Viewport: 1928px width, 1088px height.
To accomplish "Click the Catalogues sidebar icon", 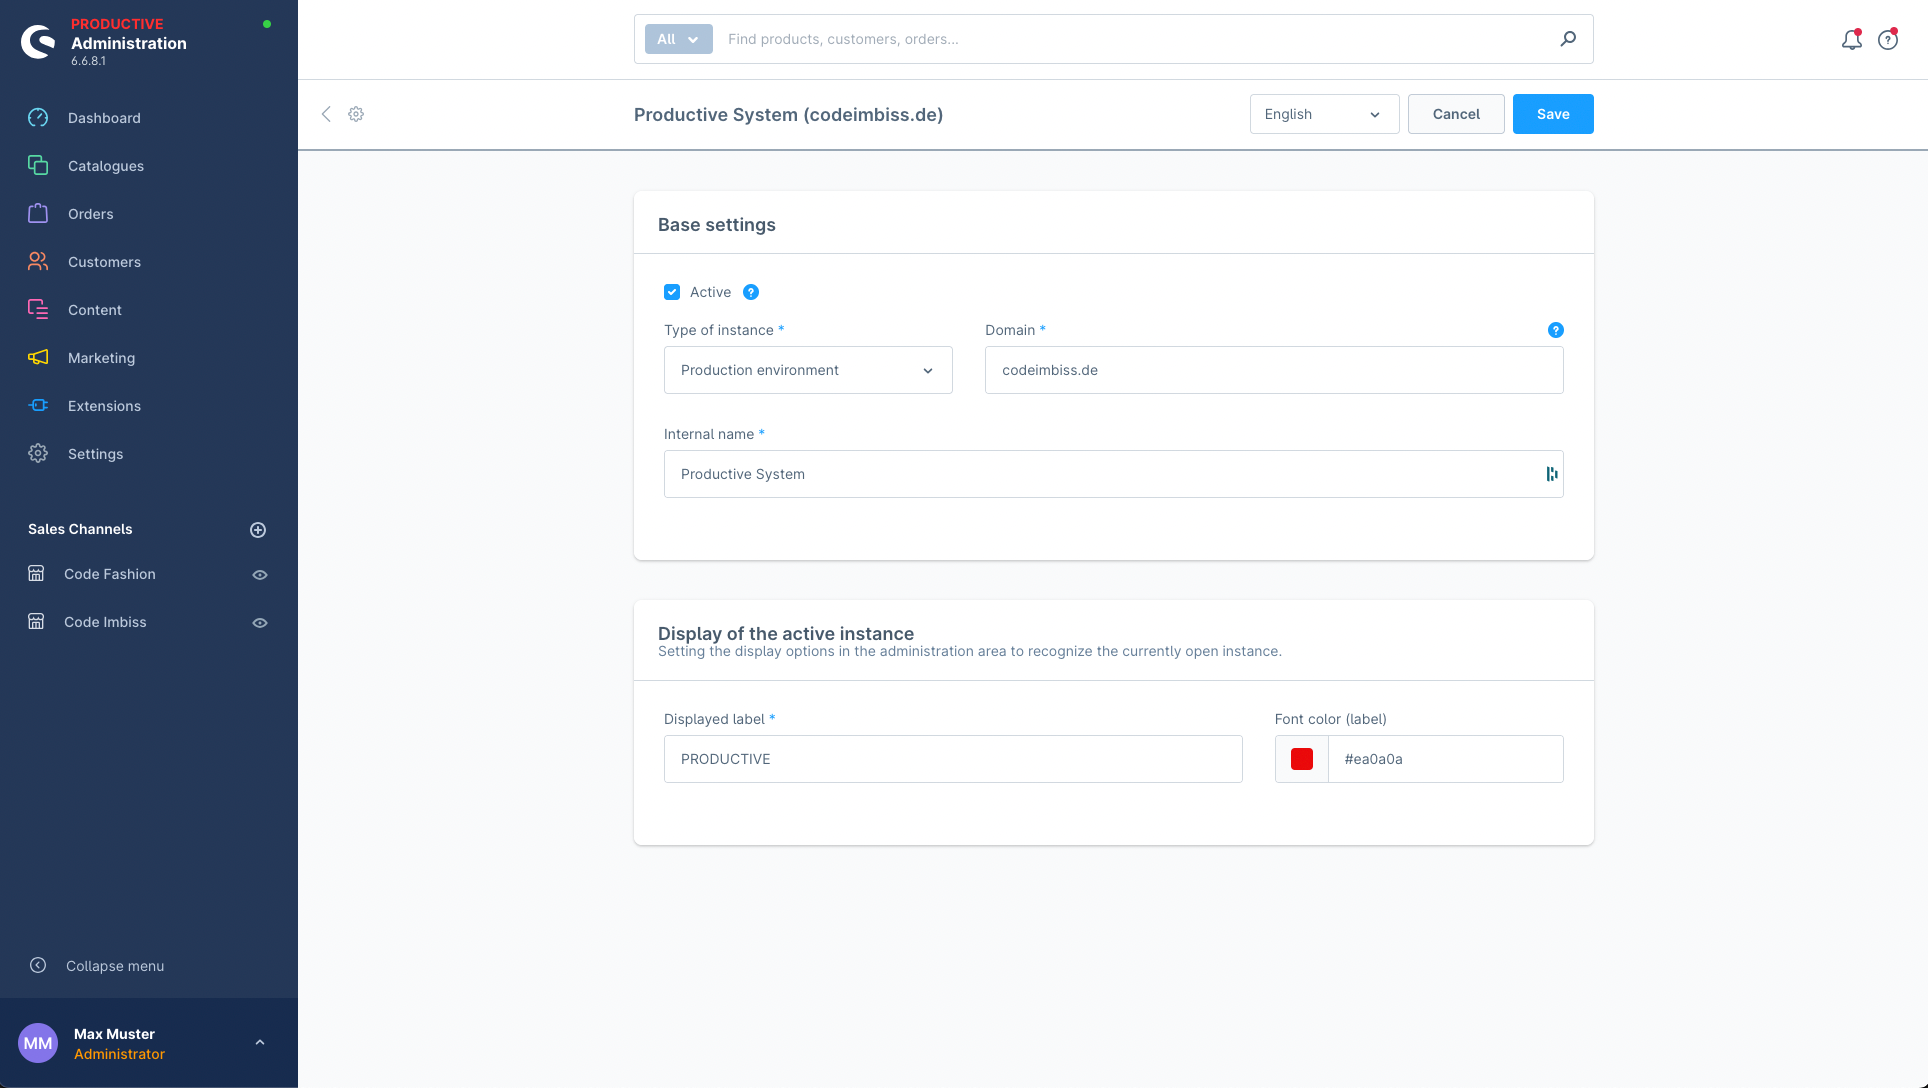I will 38,165.
